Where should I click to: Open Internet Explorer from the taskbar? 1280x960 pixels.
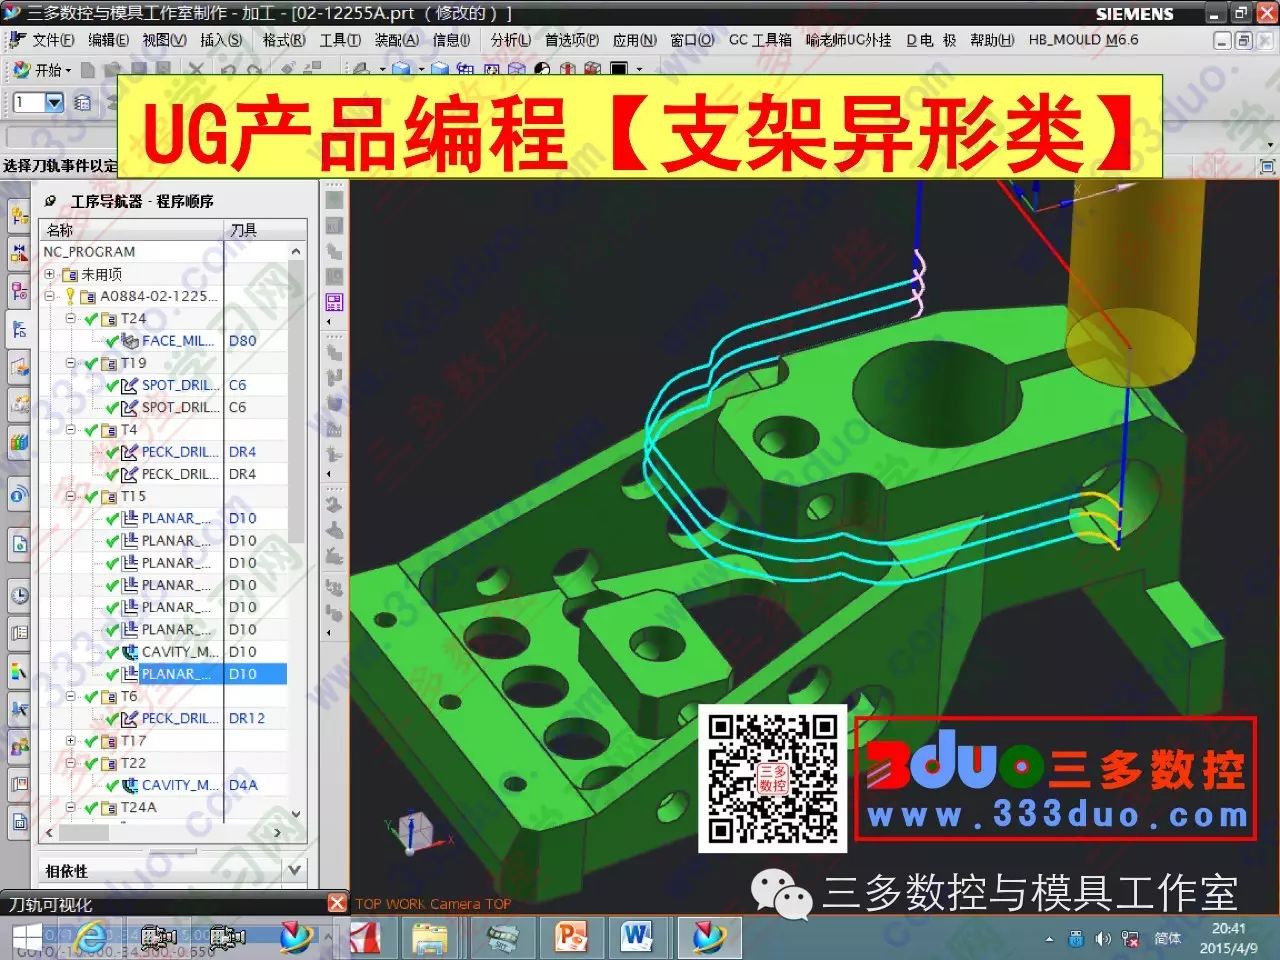90,937
